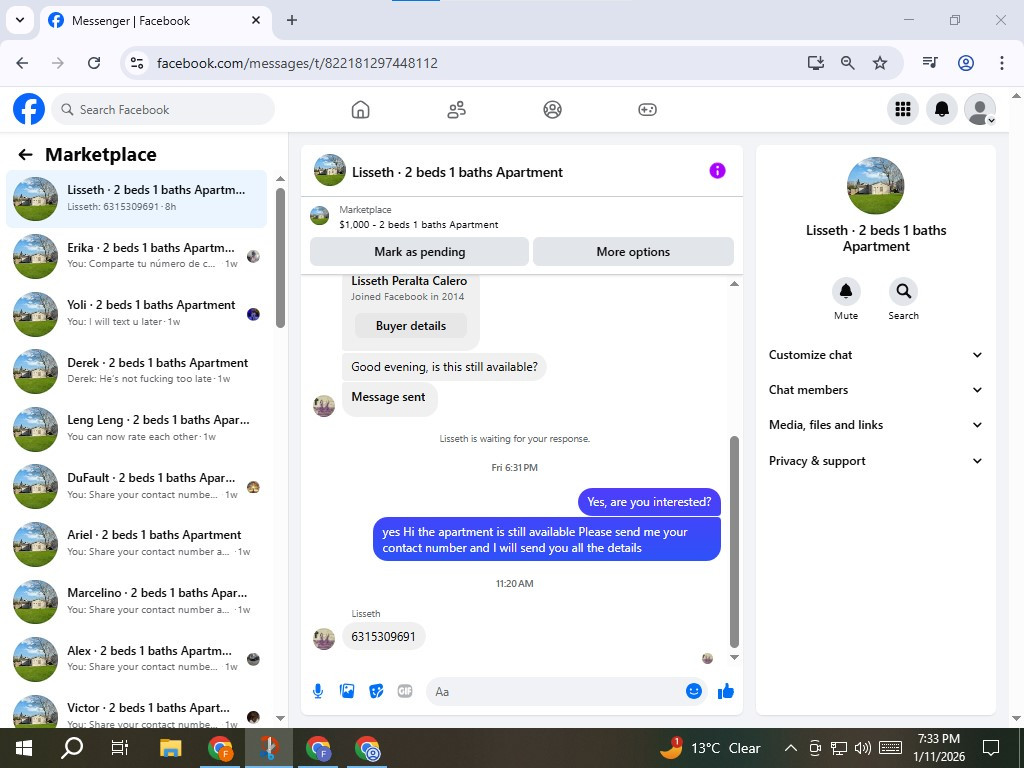Open the purple conversation info icon
This screenshot has width=1024, height=768.
click(x=717, y=171)
